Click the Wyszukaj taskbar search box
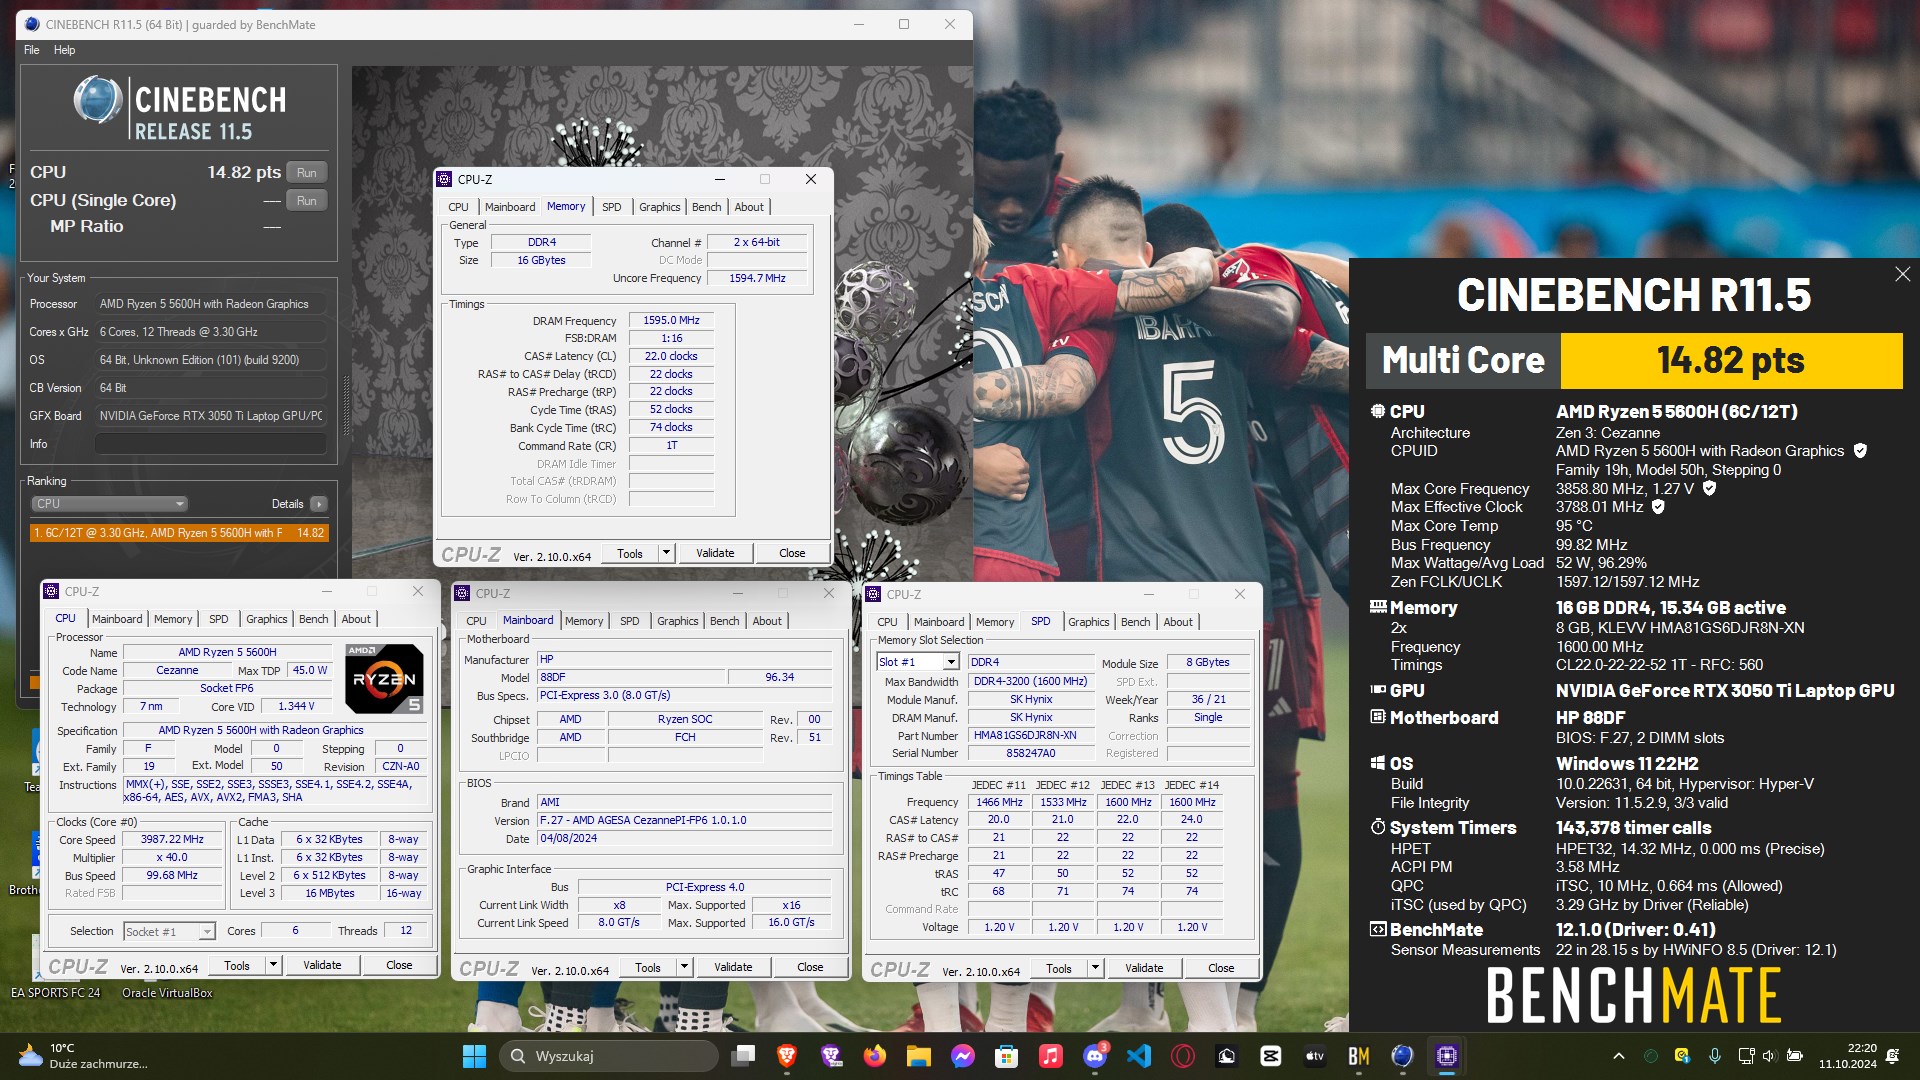1920x1080 pixels. 608,1056
